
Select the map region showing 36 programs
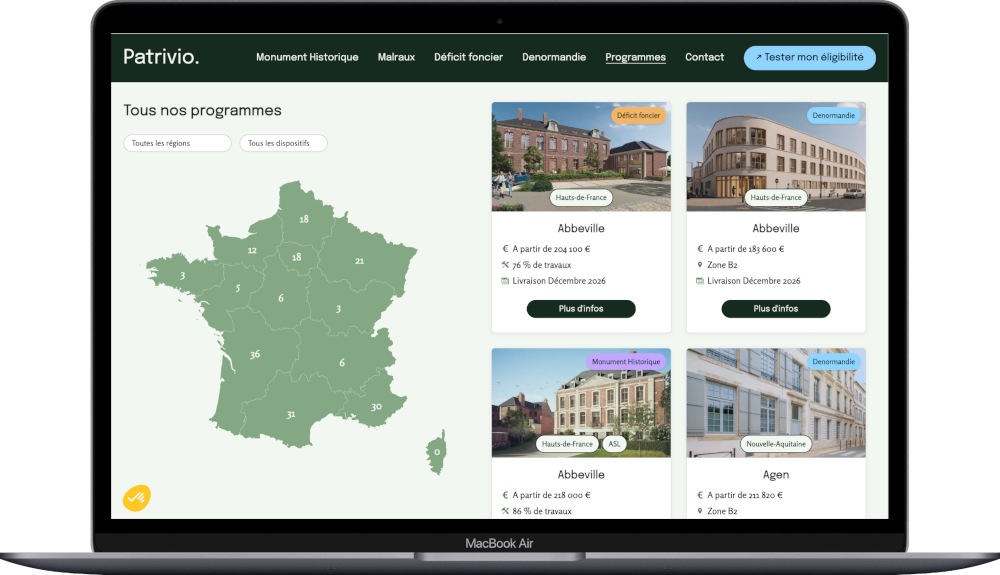coord(255,355)
